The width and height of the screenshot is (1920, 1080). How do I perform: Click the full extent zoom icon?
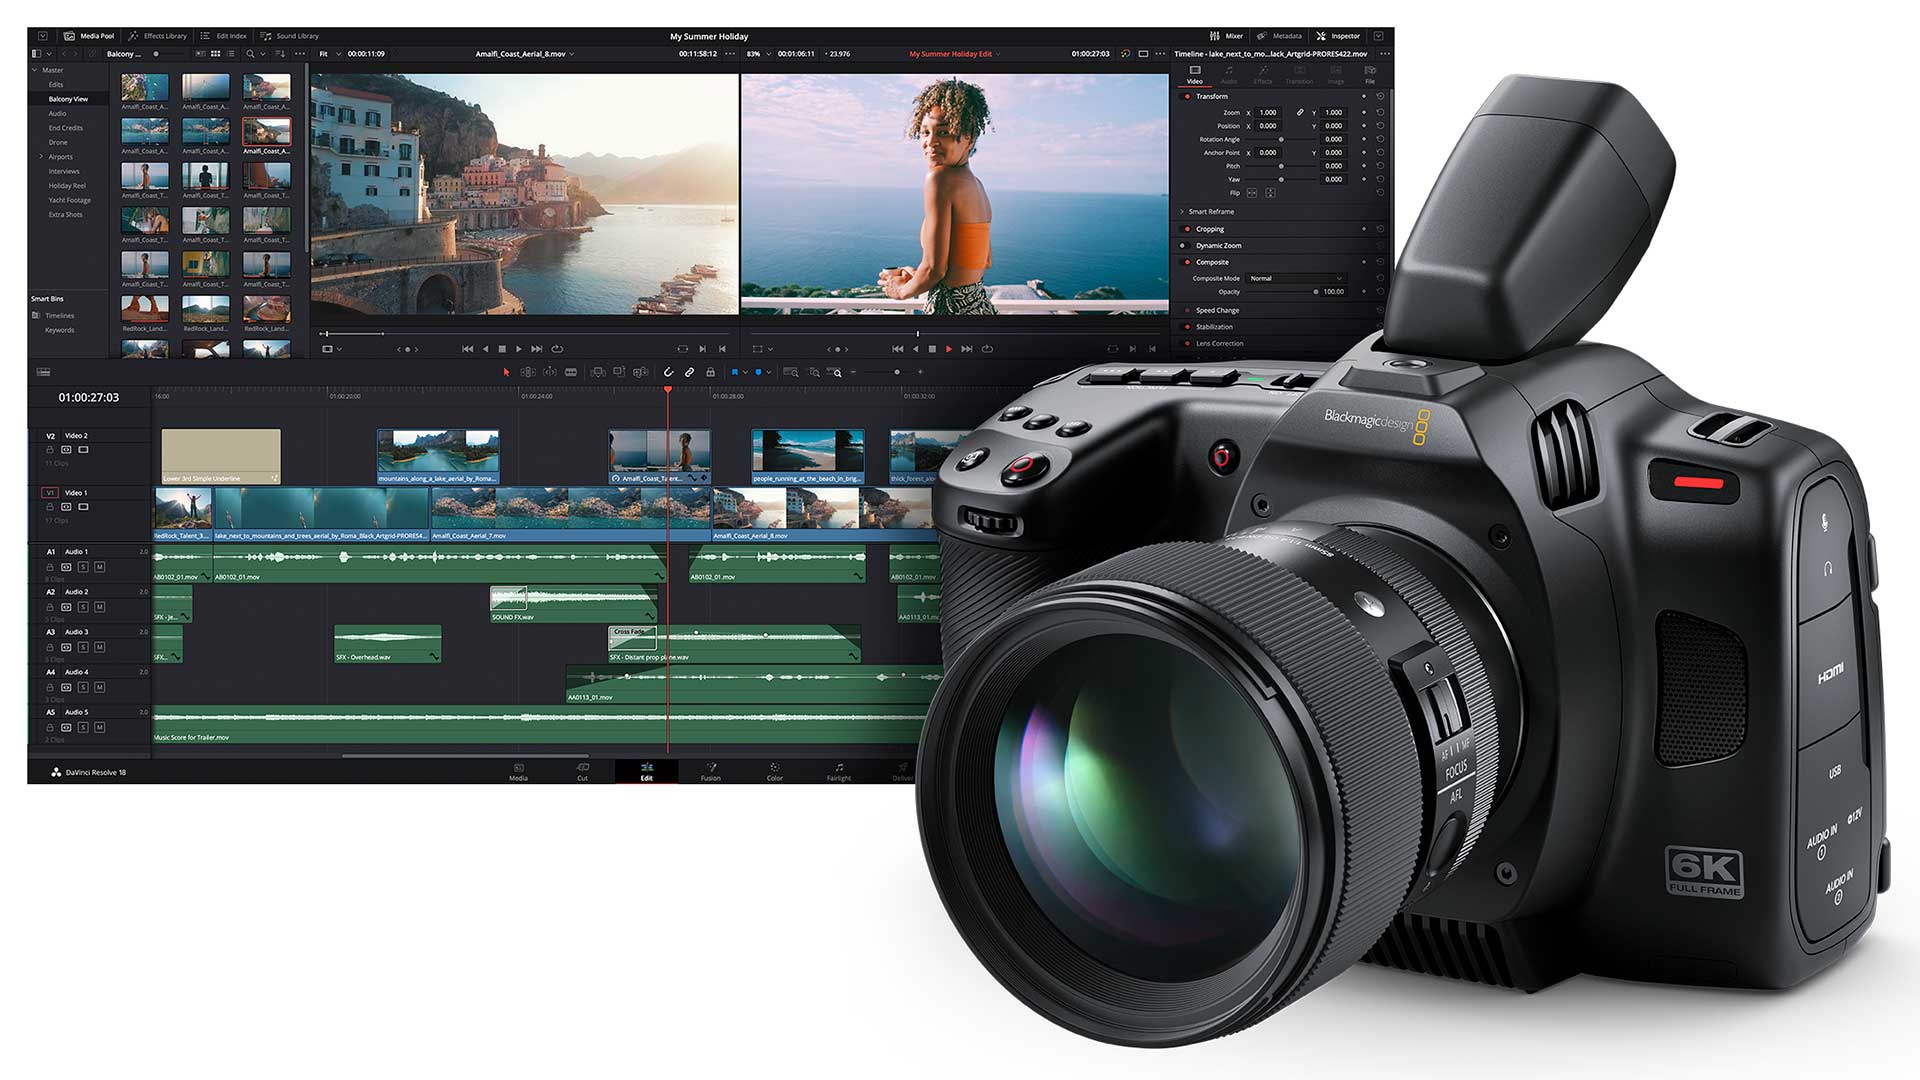(791, 372)
